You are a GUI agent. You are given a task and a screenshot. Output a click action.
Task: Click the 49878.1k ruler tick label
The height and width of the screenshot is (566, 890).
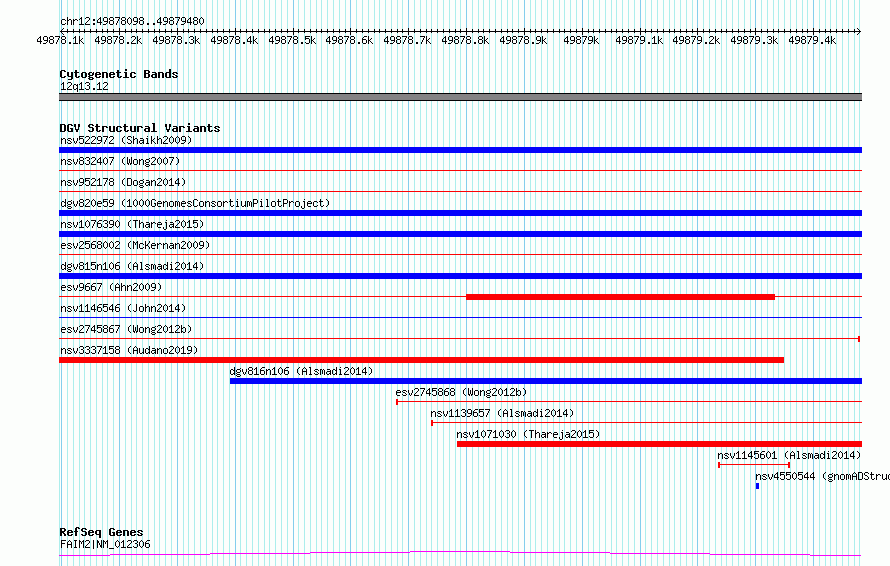coord(60,40)
